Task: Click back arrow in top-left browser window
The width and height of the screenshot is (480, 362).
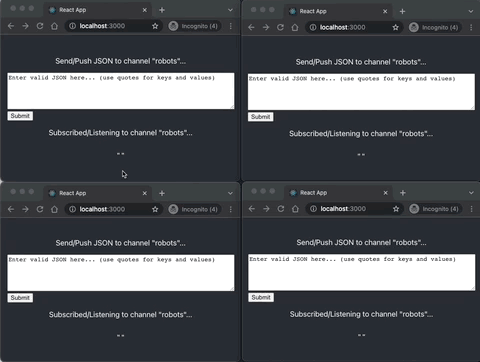Action: coord(11,26)
